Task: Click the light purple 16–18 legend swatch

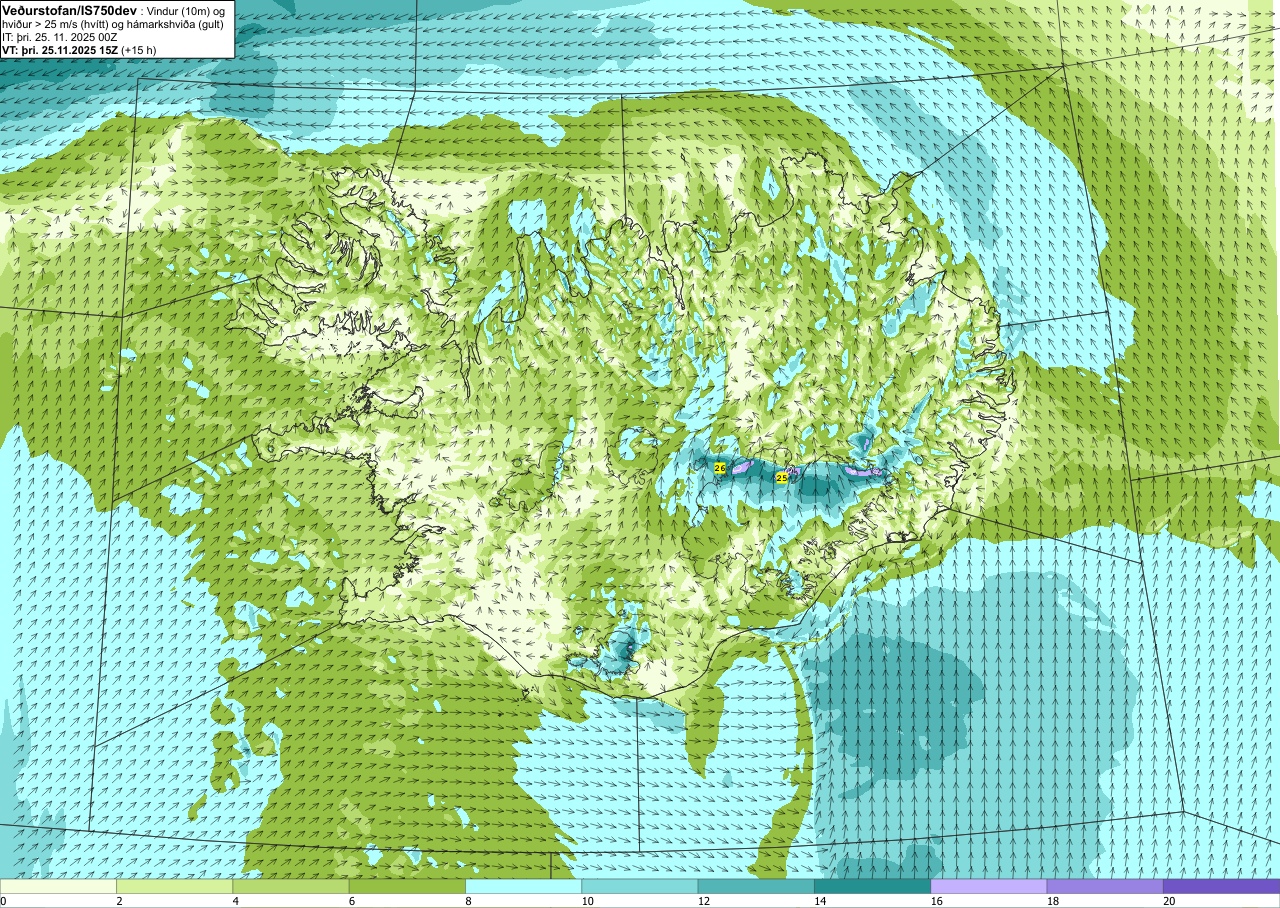Action: (989, 886)
